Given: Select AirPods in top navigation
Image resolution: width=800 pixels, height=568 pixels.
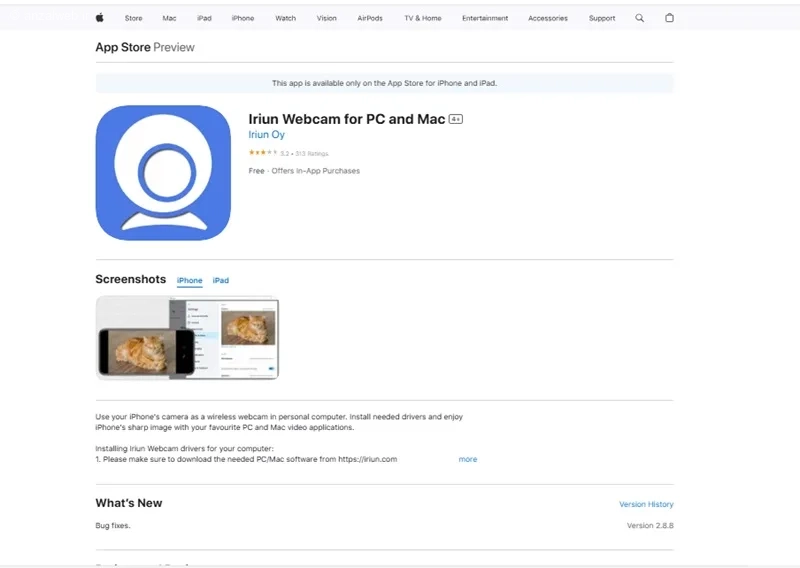Looking at the screenshot, I should click(370, 18).
